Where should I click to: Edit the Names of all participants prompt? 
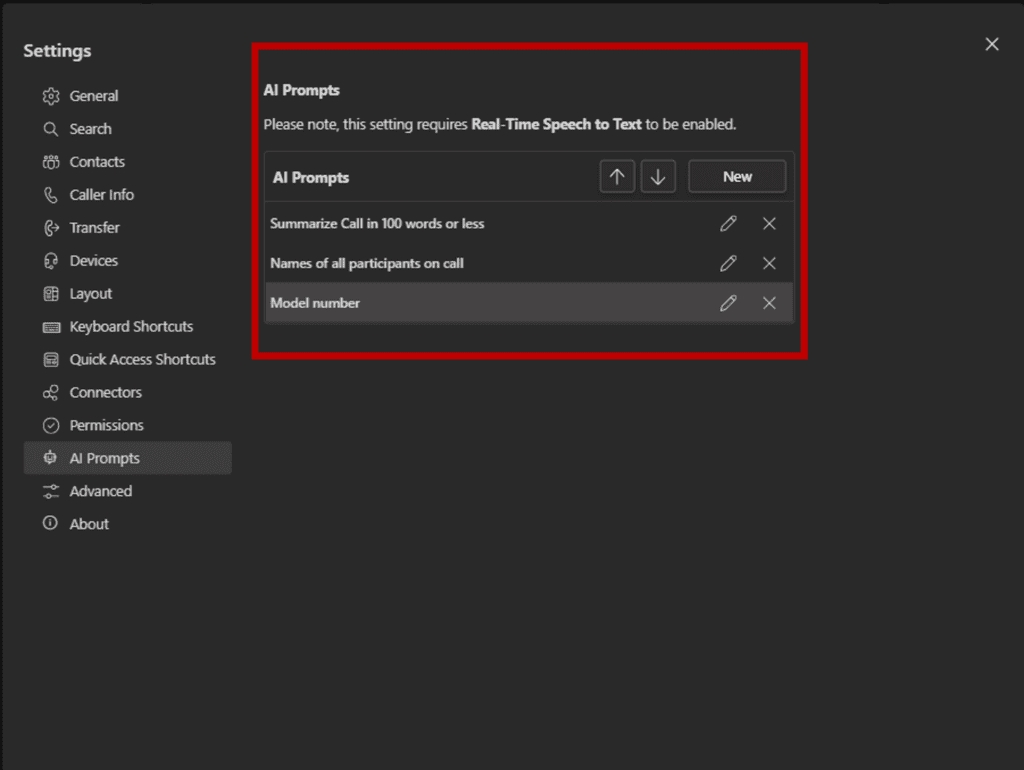728,263
